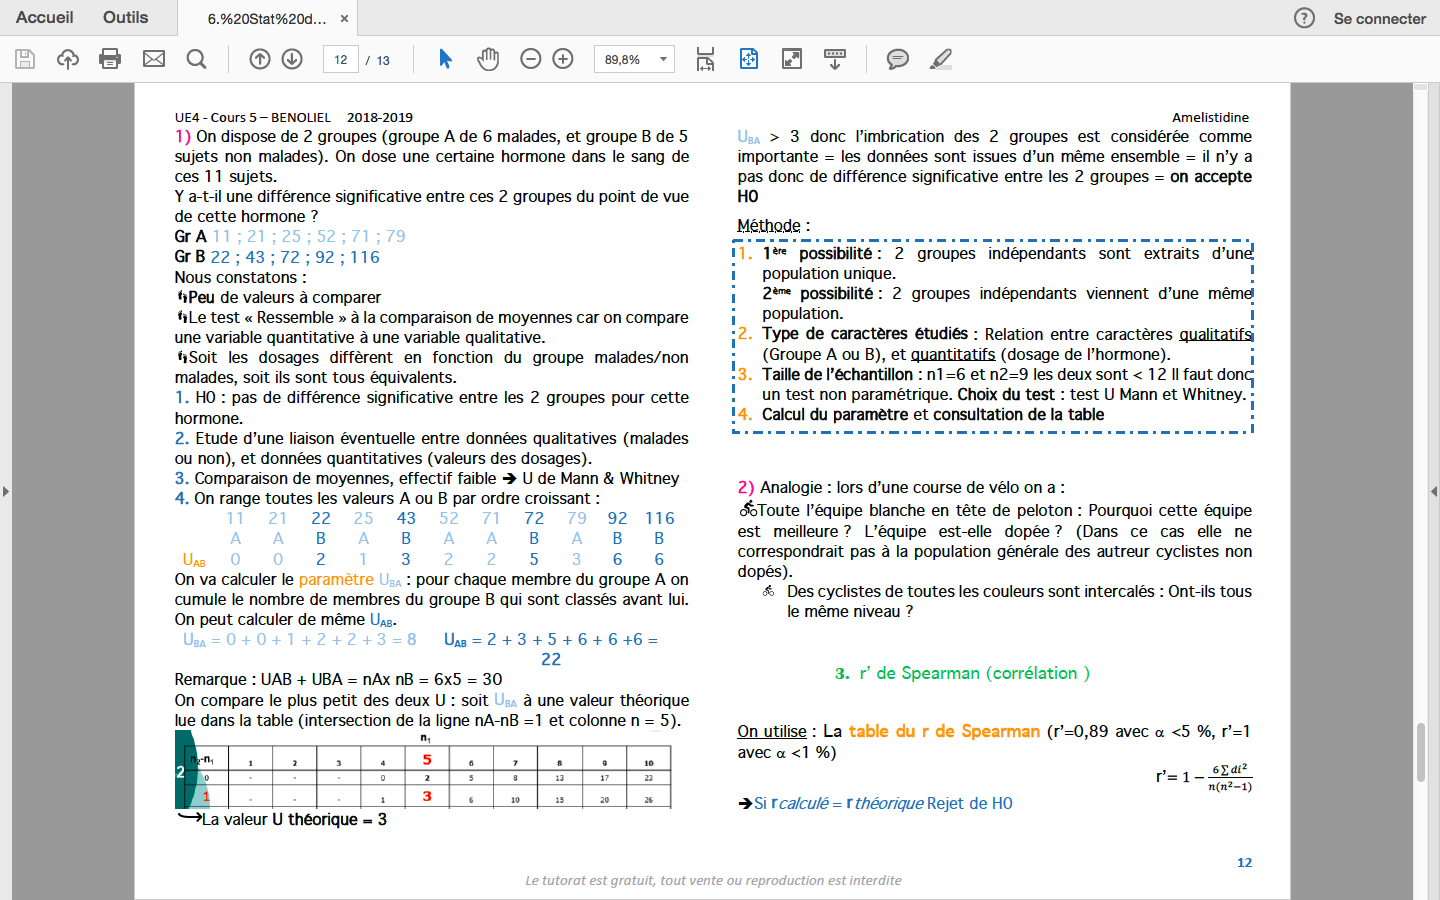Image resolution: width=1440 pixels, height=900 pixels.
Task: Activate the arrow selection tool
Action: pos(446,59)
